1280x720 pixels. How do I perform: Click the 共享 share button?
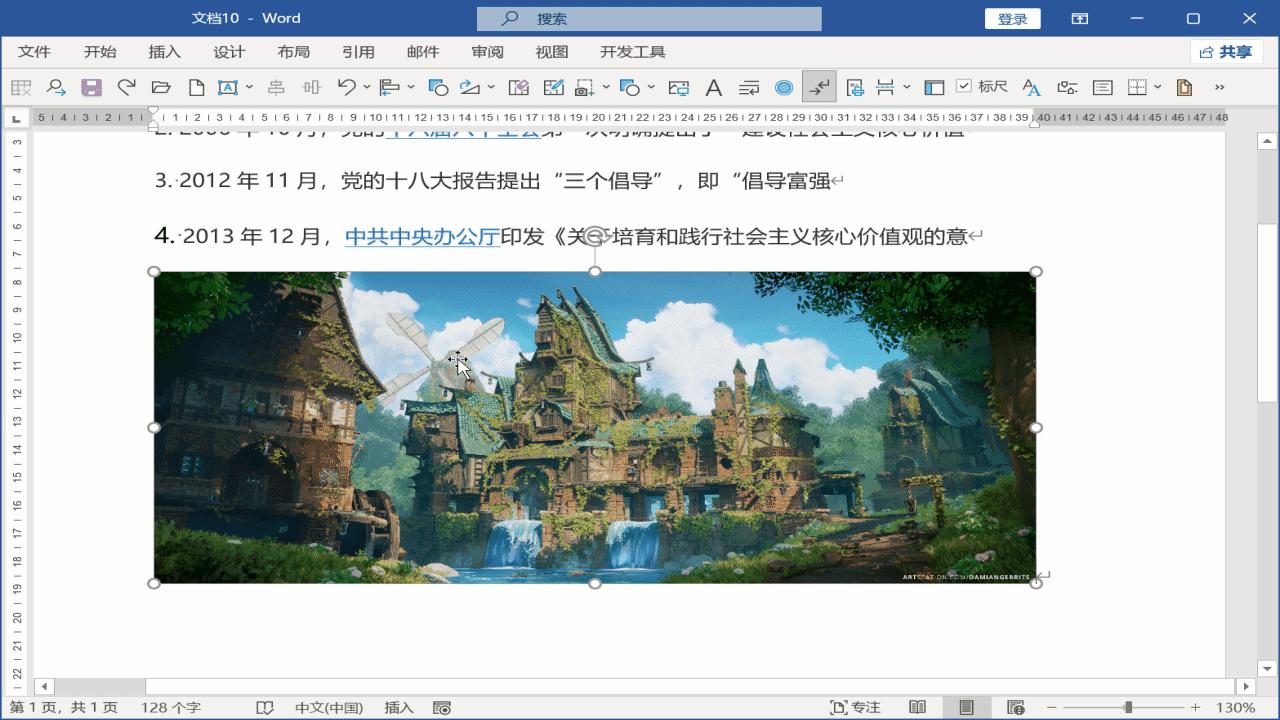(x=1227, y=52)
